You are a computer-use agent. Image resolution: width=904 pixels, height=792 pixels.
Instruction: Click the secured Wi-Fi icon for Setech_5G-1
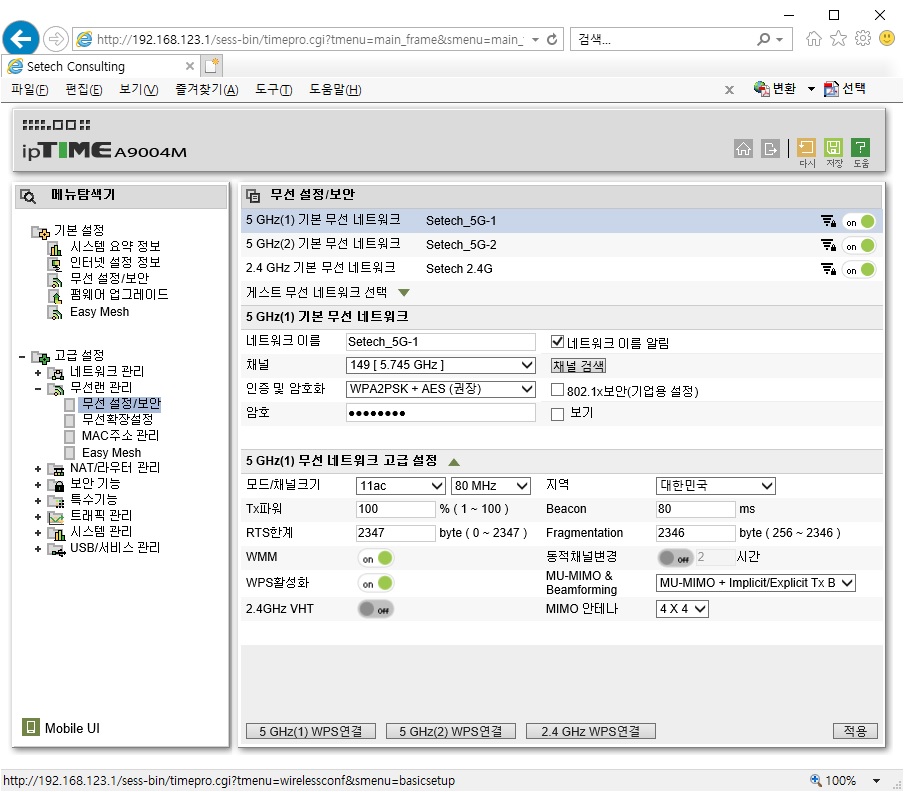[x=828, y=221]
